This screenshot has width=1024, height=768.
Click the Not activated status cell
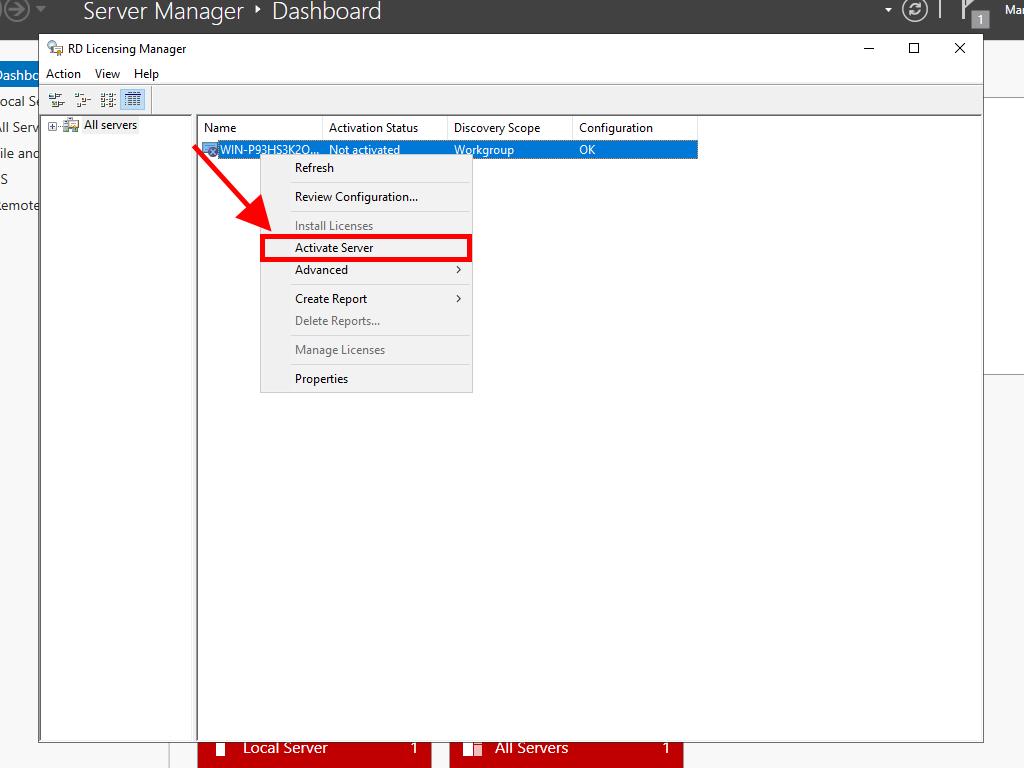click(364, 150)
